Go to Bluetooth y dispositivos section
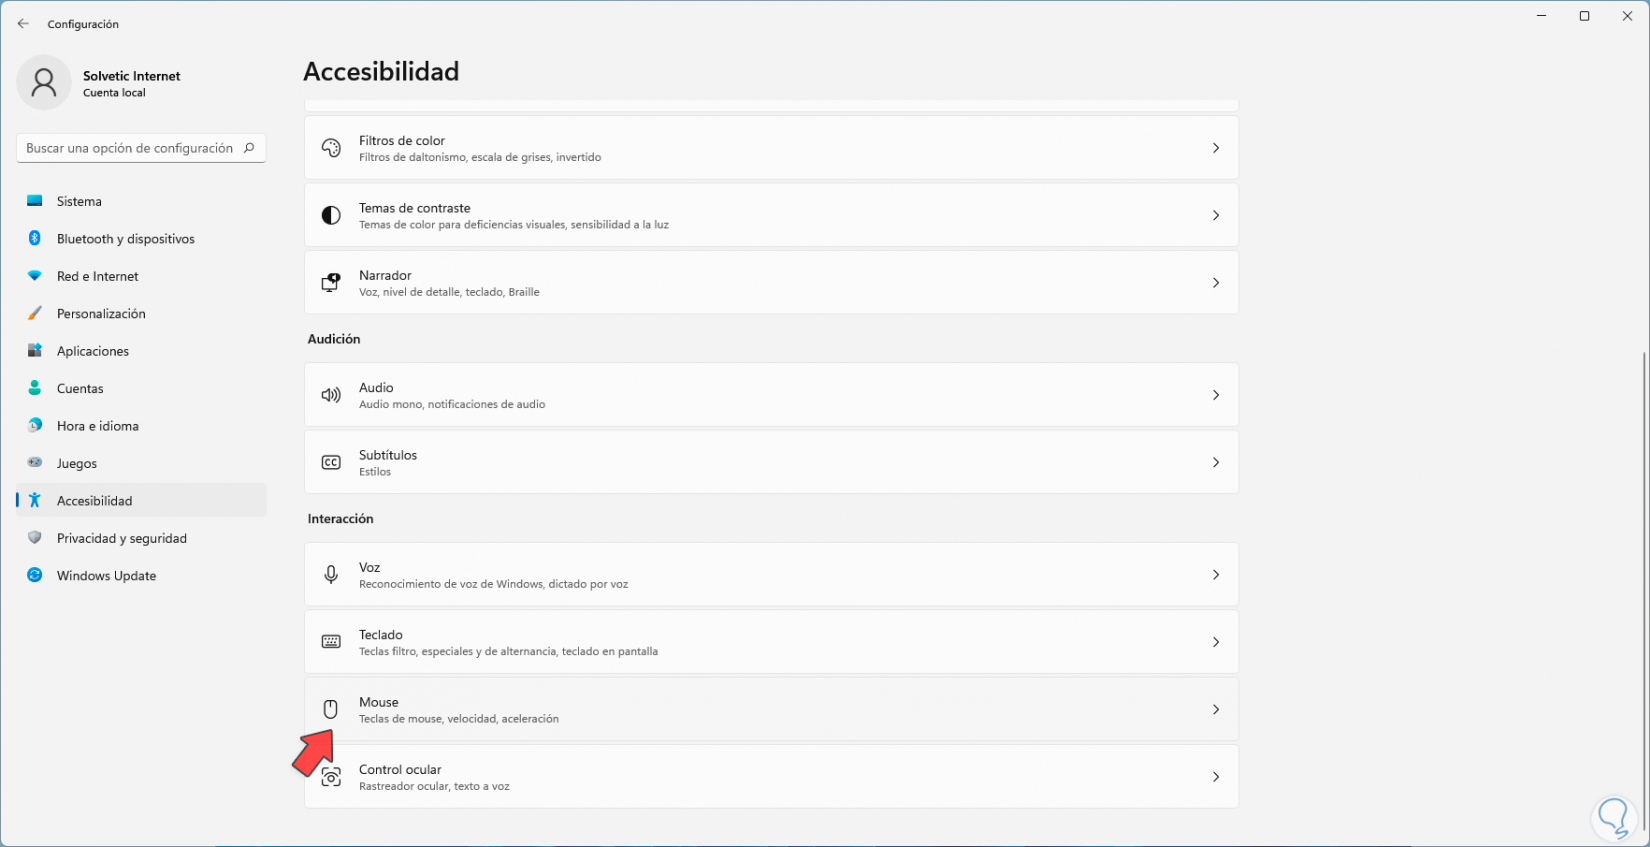This screenshot has height=847, width=1650. point(125,239)
